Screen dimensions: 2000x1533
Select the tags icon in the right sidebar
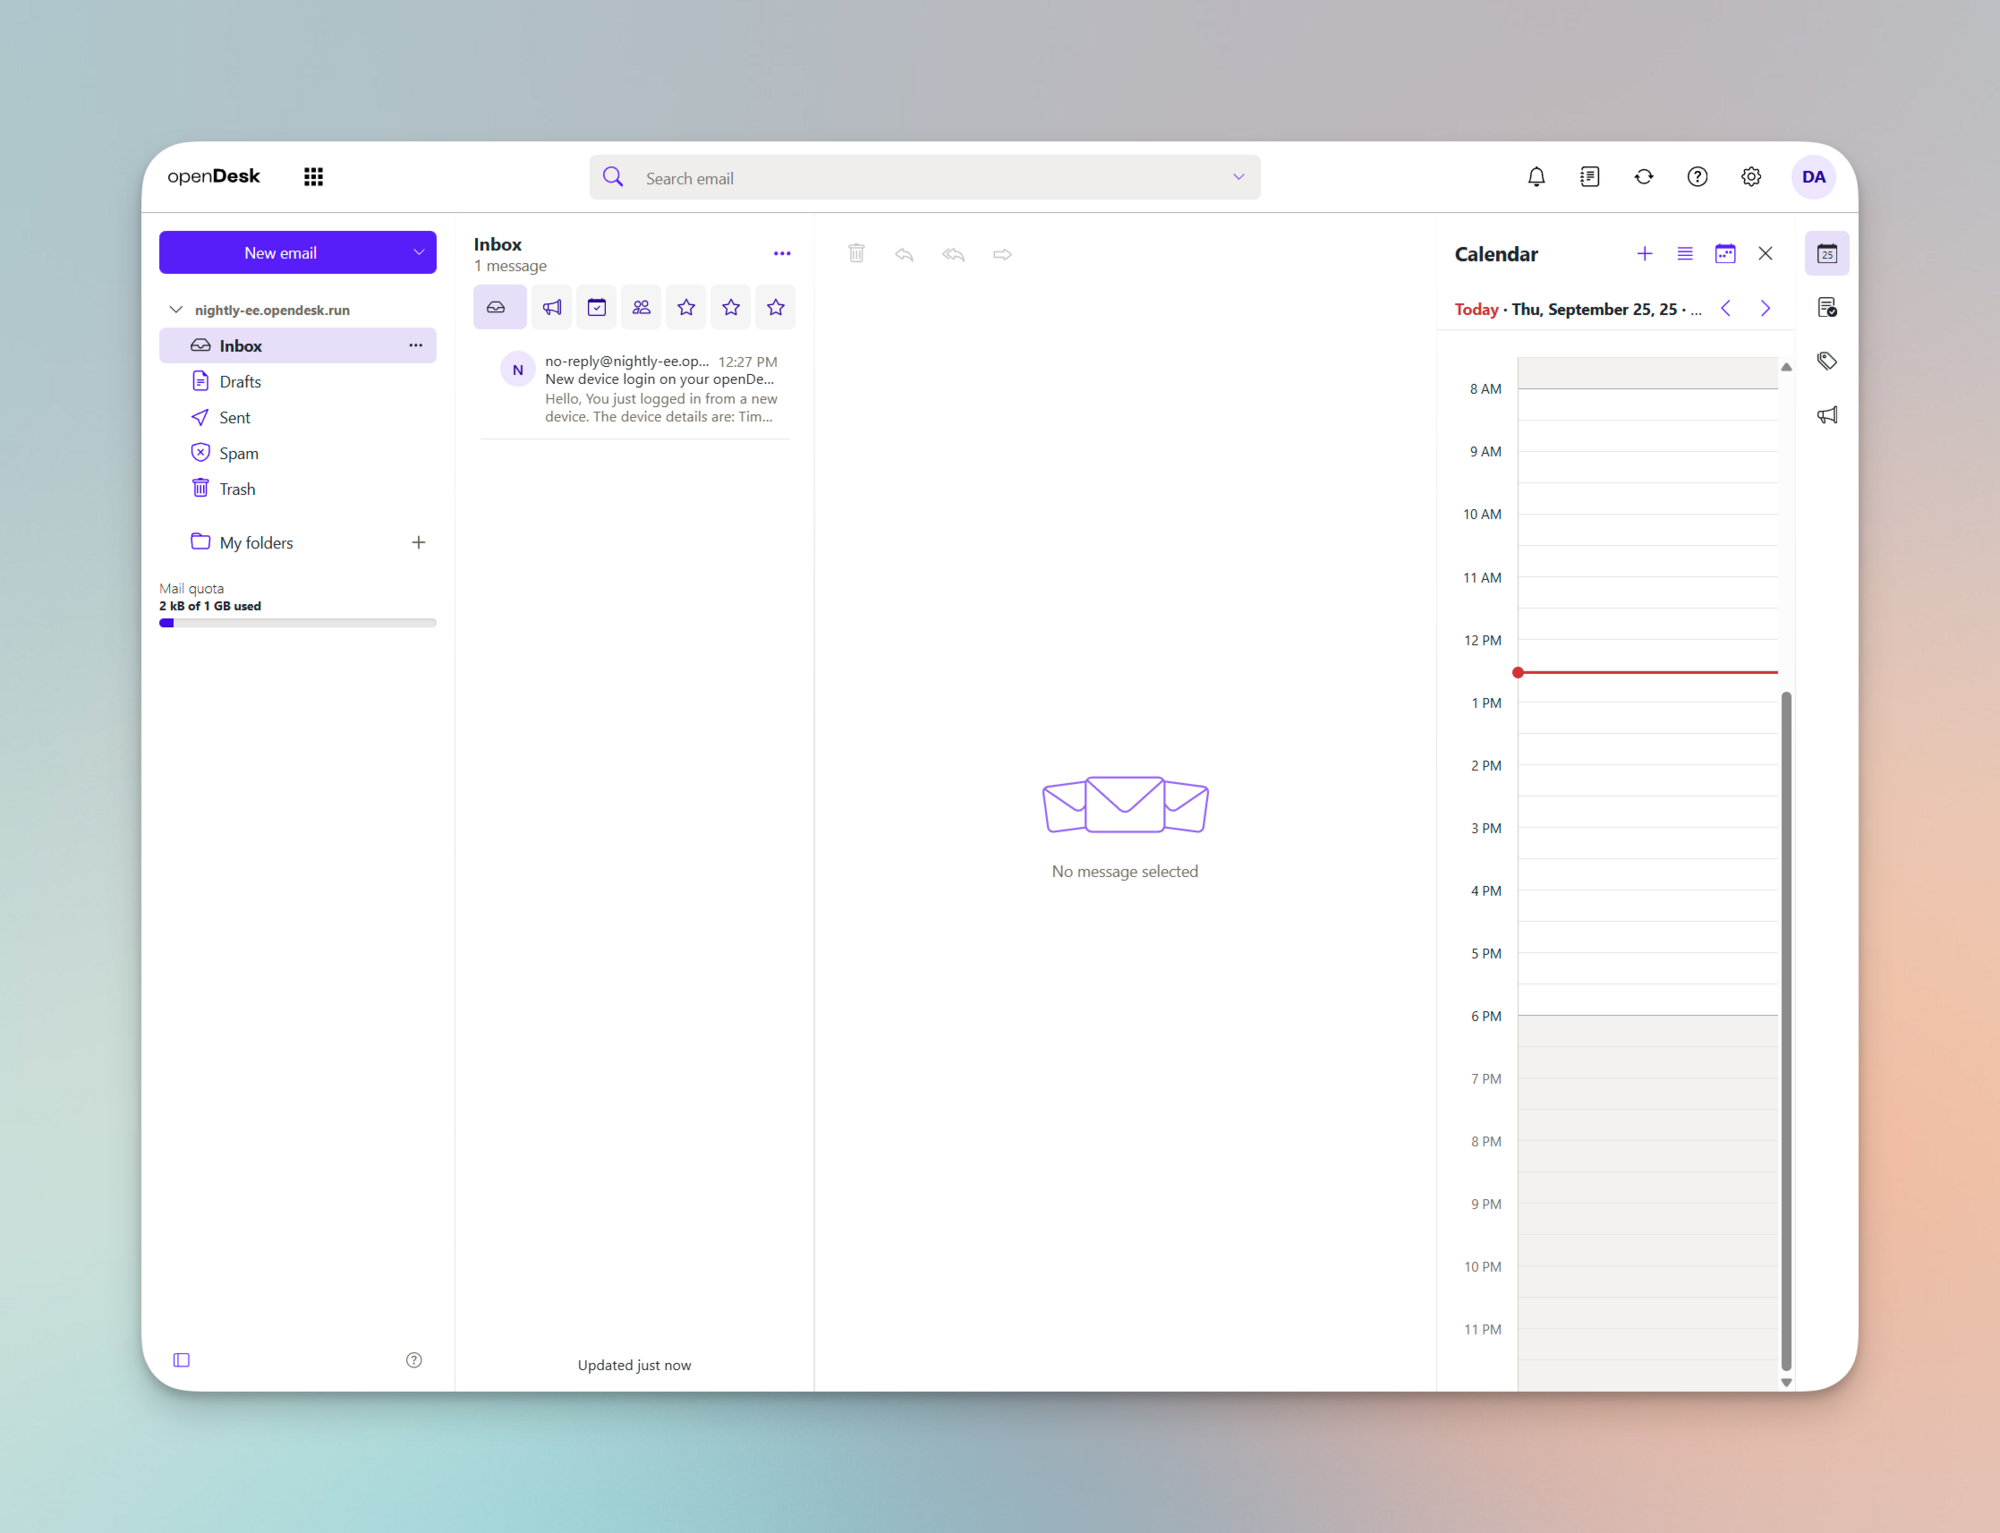pyautogui.click(x=1827, y=360)
